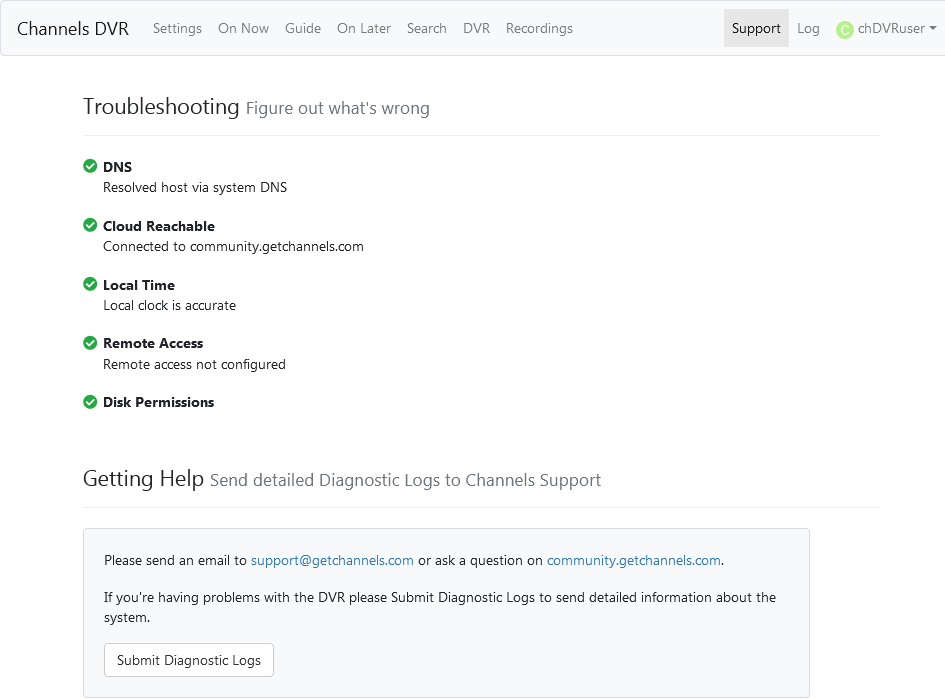Open the Log page

808,28
